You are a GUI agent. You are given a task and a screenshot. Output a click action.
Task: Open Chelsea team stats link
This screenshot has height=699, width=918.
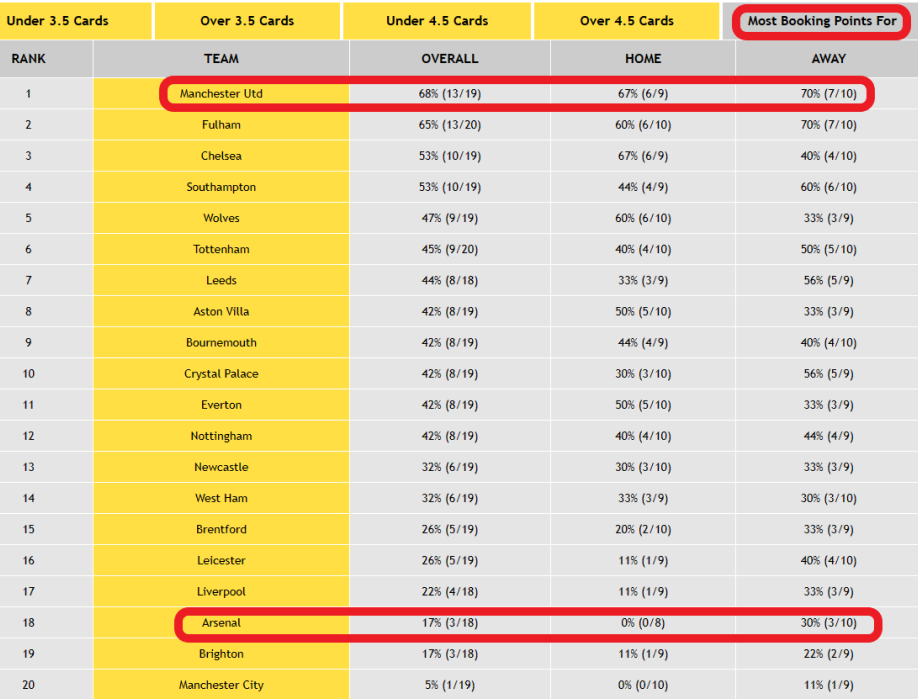tap(221, 156)
